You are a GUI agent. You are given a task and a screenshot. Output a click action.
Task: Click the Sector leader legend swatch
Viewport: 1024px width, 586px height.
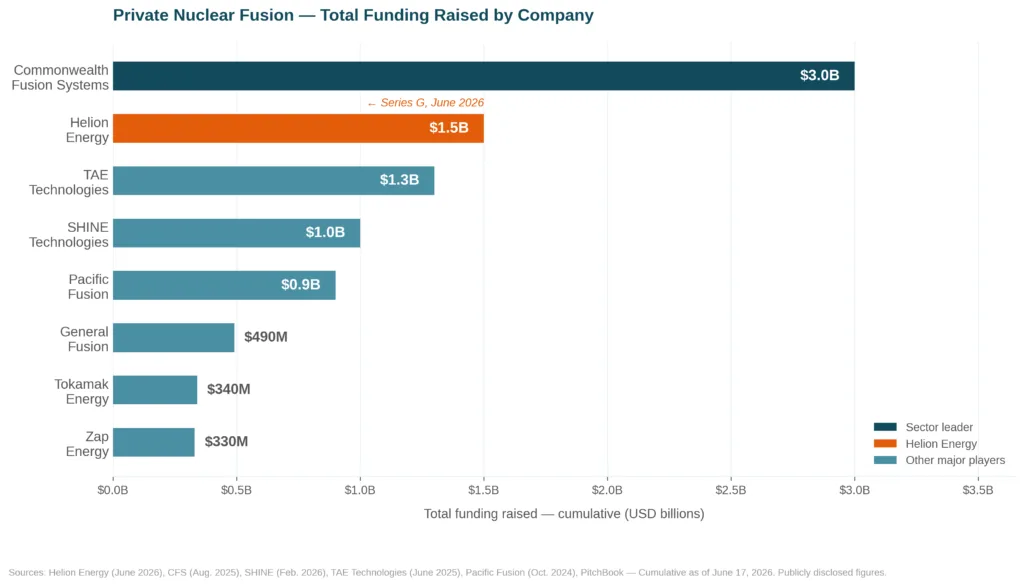click(x=885, y=427)
